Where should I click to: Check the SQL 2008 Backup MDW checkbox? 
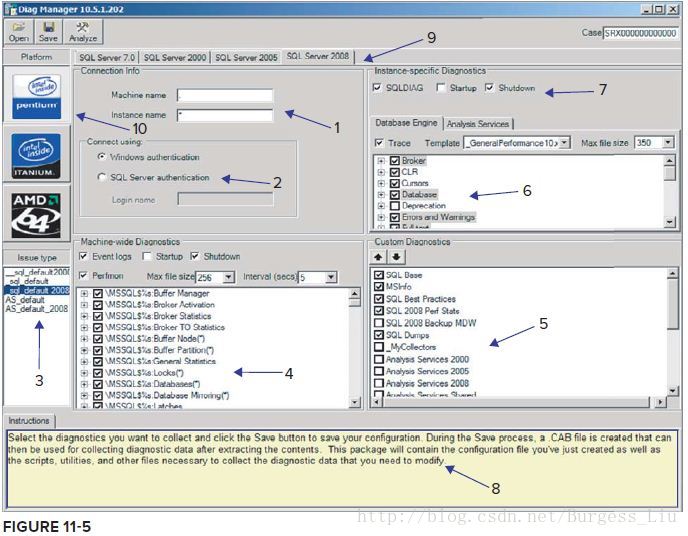379,323
